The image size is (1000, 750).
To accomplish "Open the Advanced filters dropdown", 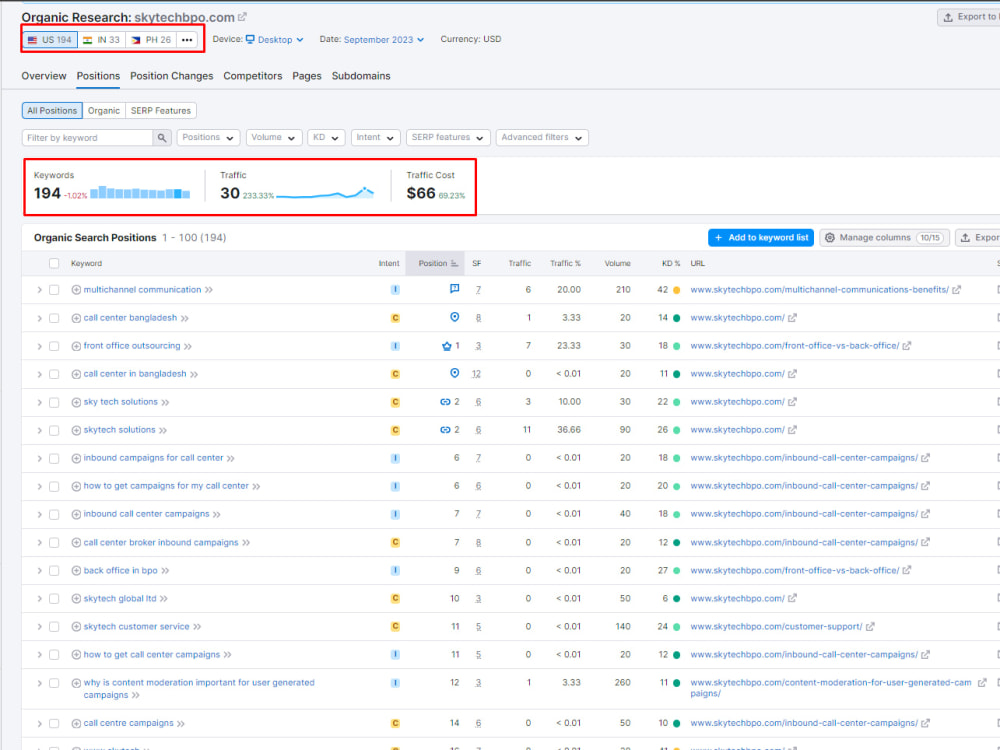I will click(x=541, y=138).
